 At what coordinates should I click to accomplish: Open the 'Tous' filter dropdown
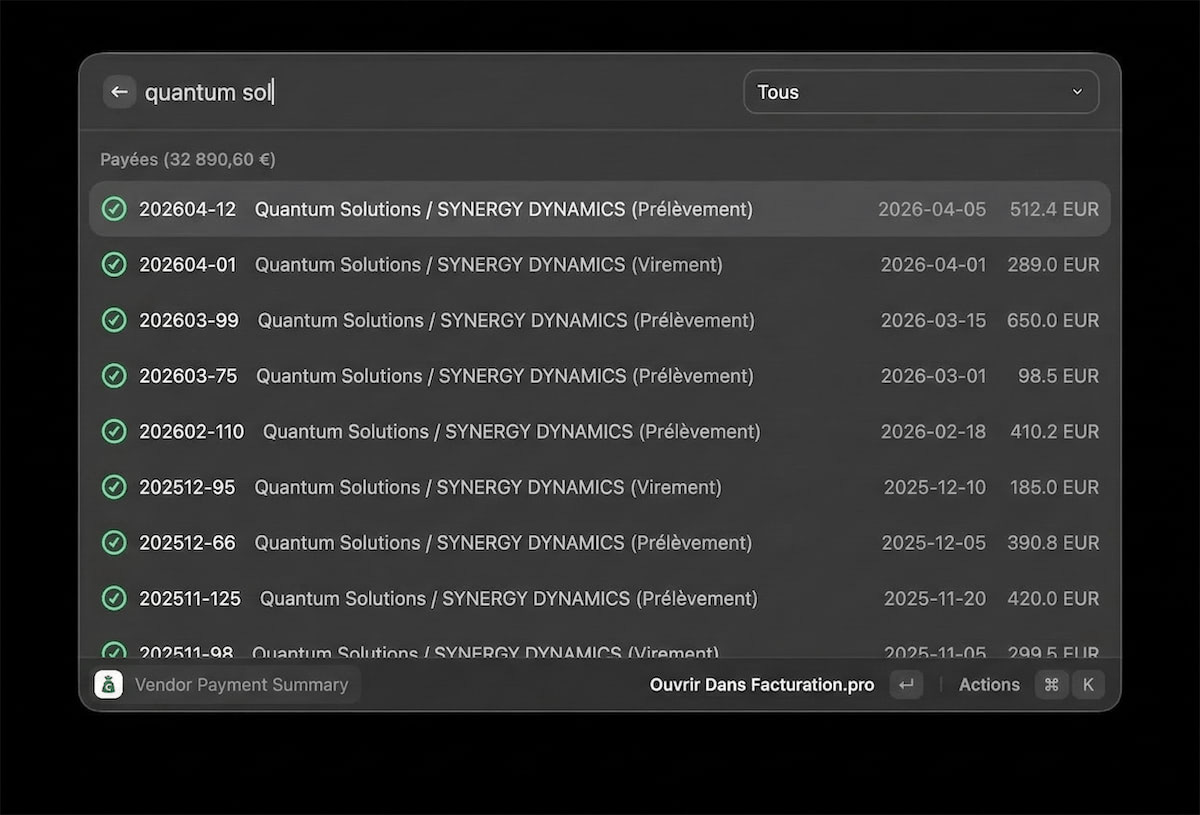tap(921, 92)
